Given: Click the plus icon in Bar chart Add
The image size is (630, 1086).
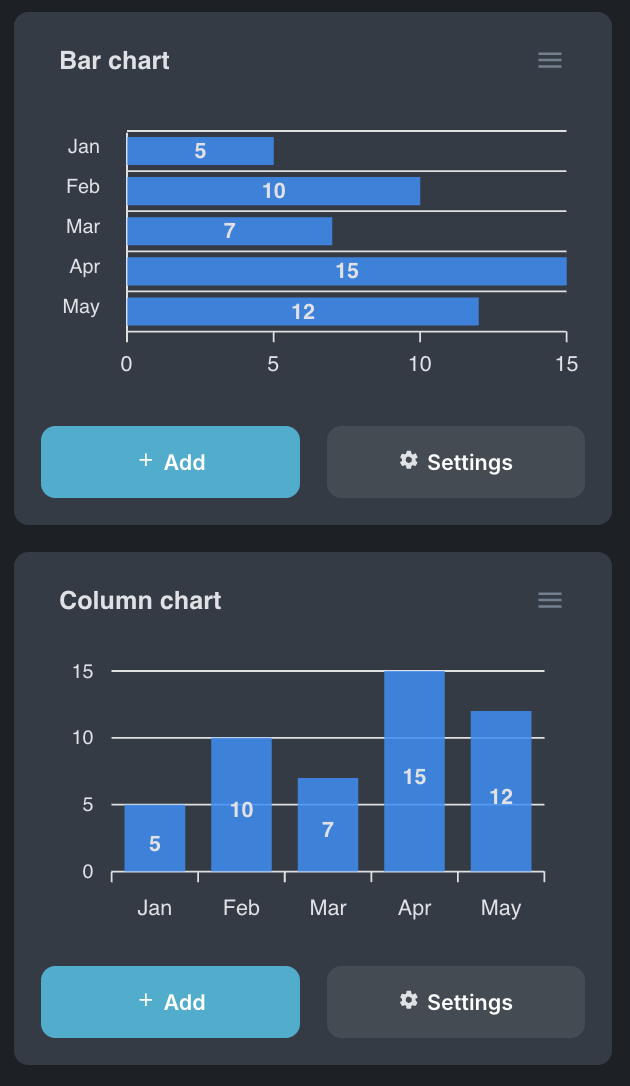Looking at the screenshot, I should point(146,460).
